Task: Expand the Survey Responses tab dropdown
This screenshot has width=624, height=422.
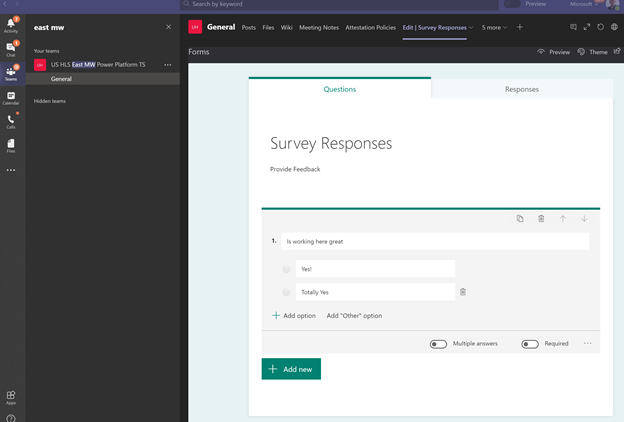Action: point(471,27)
